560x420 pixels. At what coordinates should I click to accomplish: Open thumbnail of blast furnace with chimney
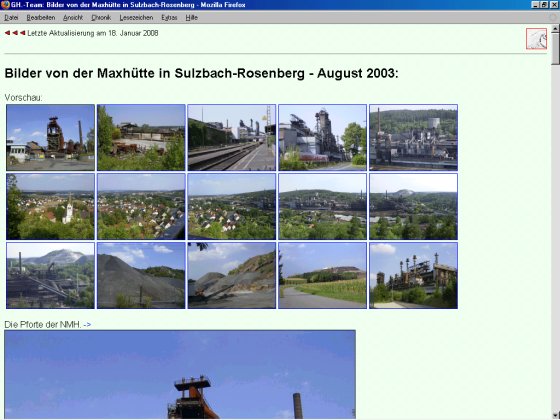pos(50,137)
